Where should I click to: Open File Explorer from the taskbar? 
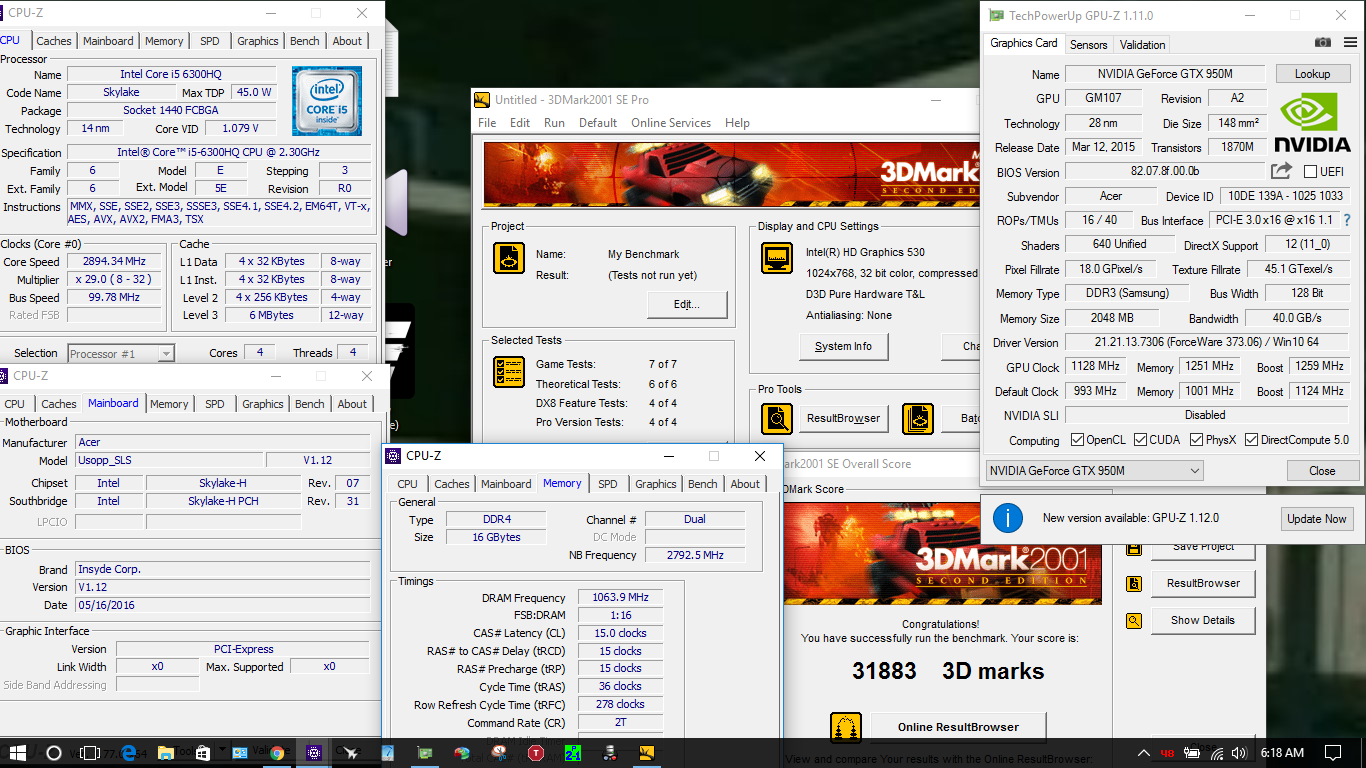(165, 753)
